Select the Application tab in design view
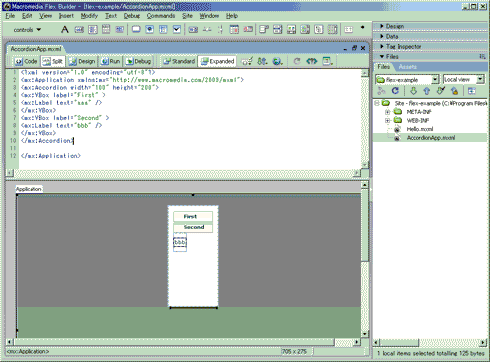This screenshot has height=362, width=490. click(29, 189)
